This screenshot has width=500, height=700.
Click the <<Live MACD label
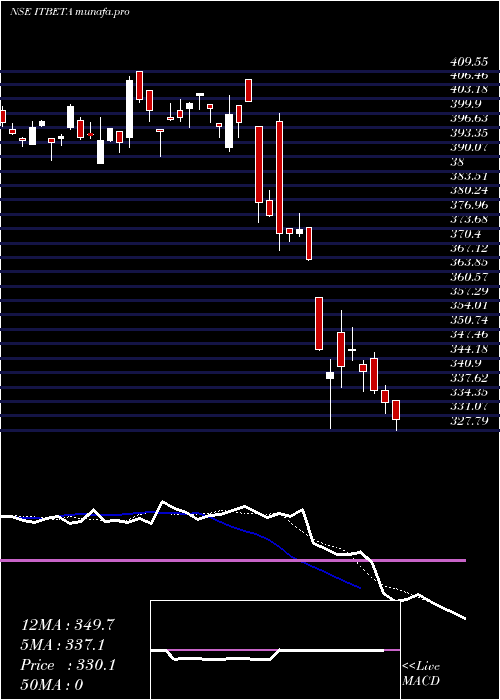421,674
